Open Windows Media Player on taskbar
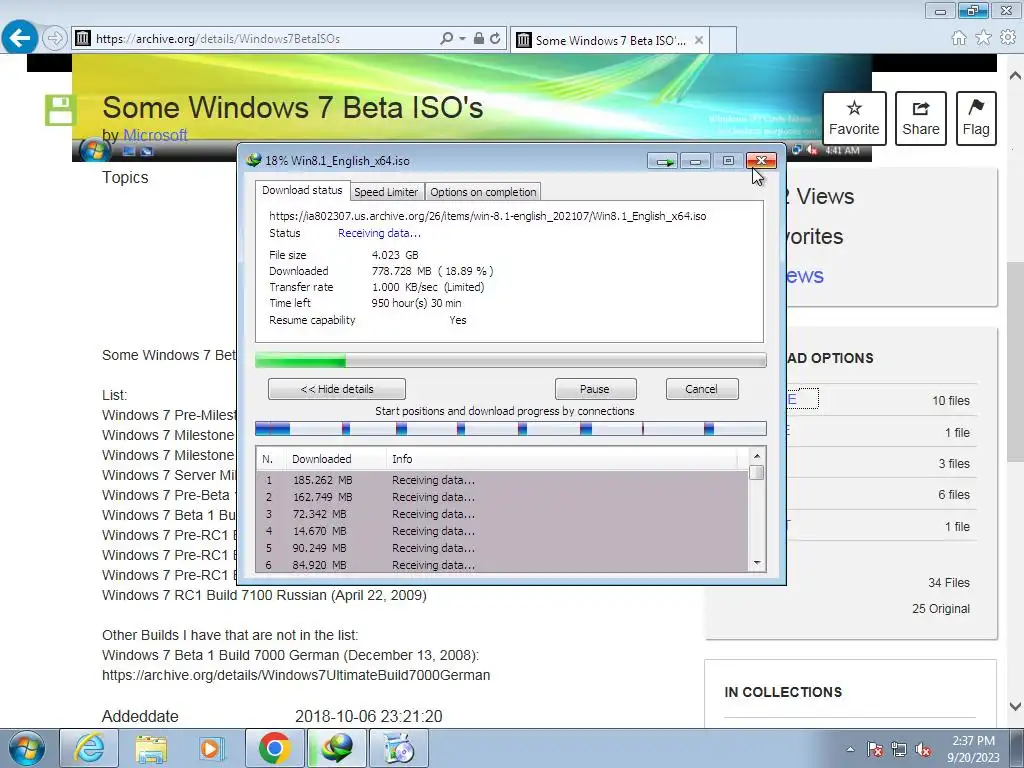Viewport: 1024px width, 768px height. click(212, 748)
